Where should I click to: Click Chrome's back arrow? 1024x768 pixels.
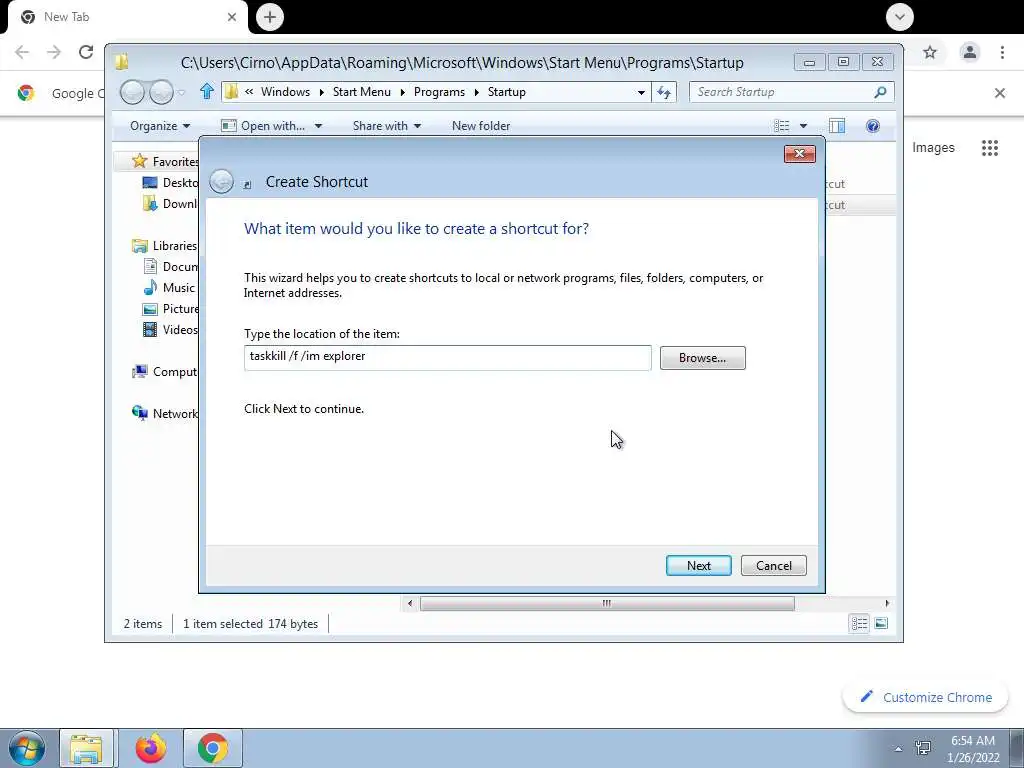point(22,52)
